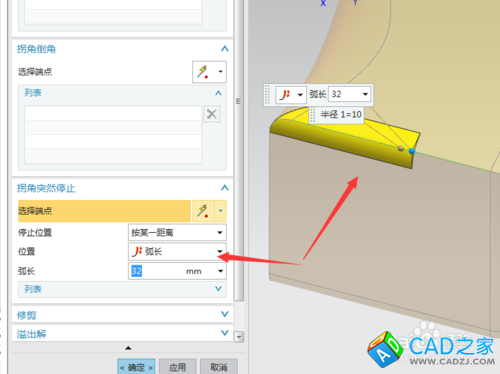Click blue endpoint handle on yellow fillet
Viewport: 500px width, 374px height.
click(x=412, y=151)
